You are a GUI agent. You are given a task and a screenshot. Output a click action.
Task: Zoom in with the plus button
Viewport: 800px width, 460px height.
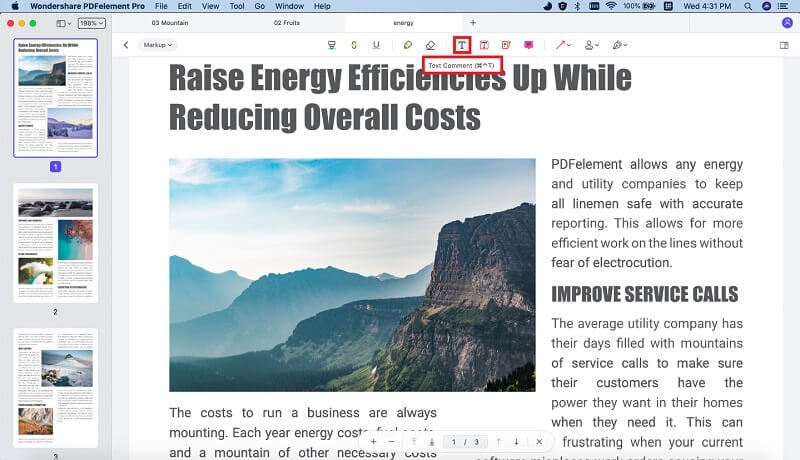(373, 442)
